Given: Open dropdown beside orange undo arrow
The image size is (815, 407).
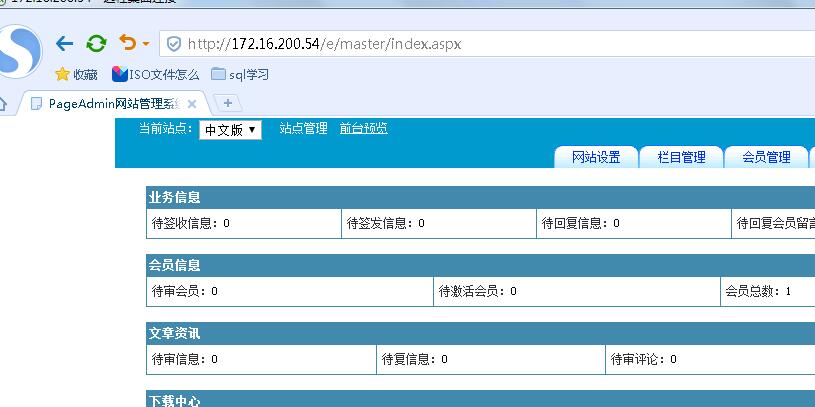Looking at the screenshot, I should (x=146, y=44).
